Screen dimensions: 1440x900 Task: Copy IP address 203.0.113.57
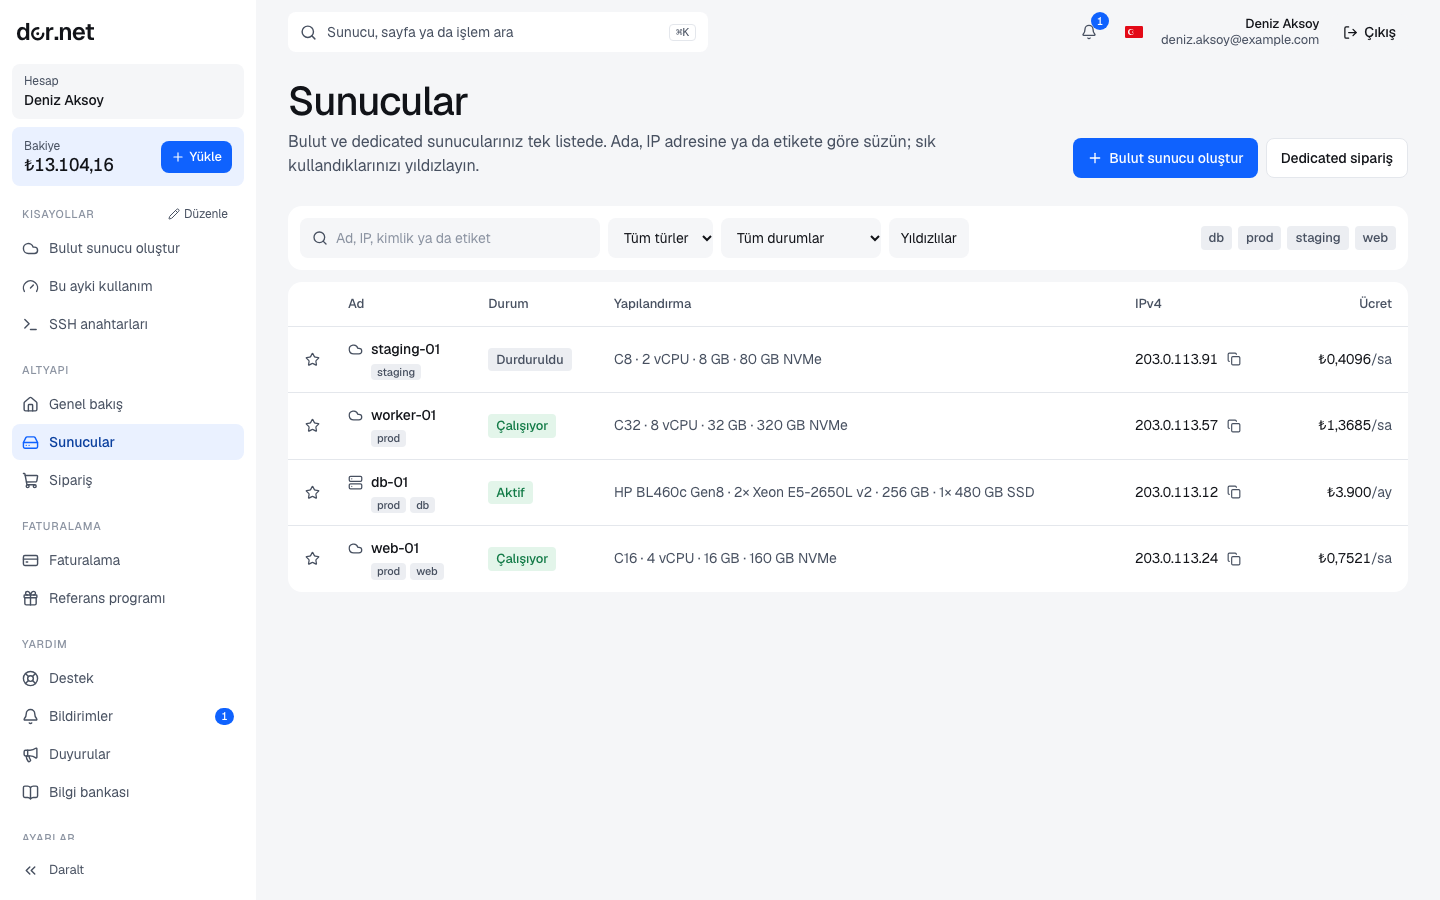click(x=1234, y=426)
